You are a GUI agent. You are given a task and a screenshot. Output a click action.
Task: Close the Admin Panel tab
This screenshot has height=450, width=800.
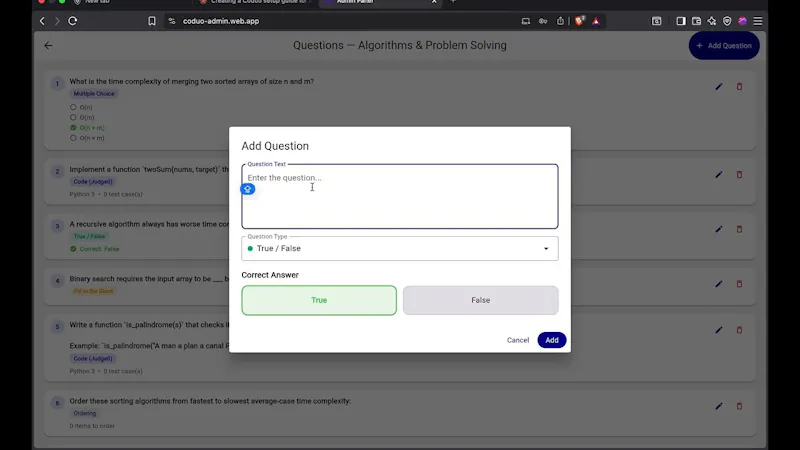434,2
